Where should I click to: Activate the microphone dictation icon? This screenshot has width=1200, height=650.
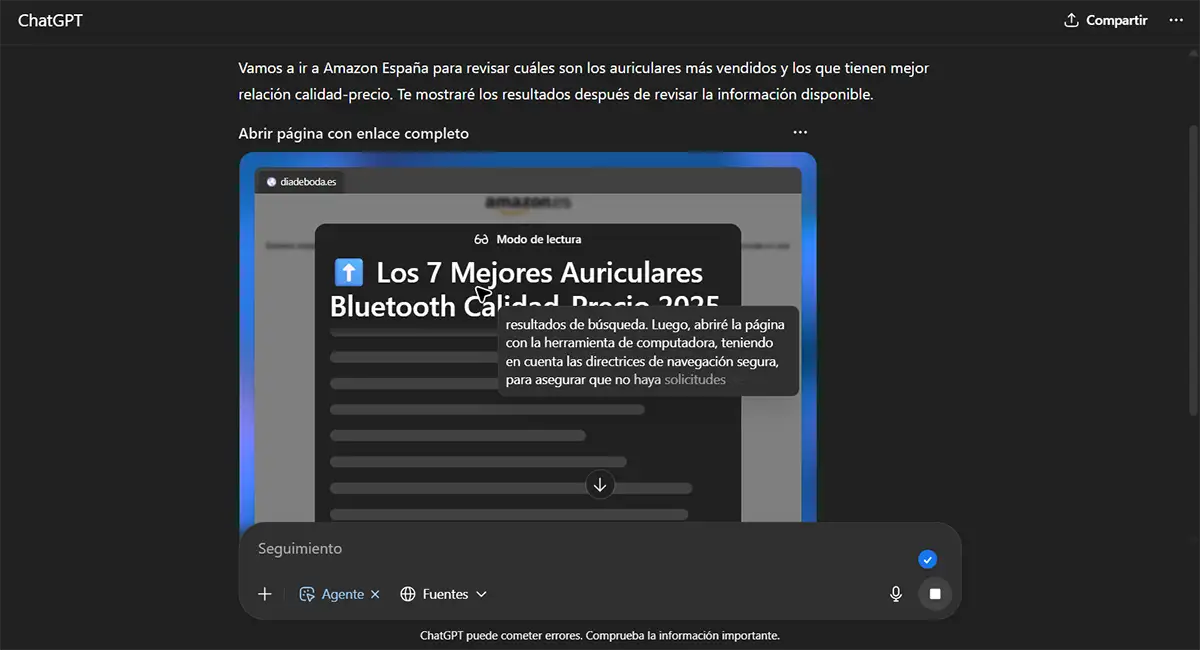(x=896, y=594)
